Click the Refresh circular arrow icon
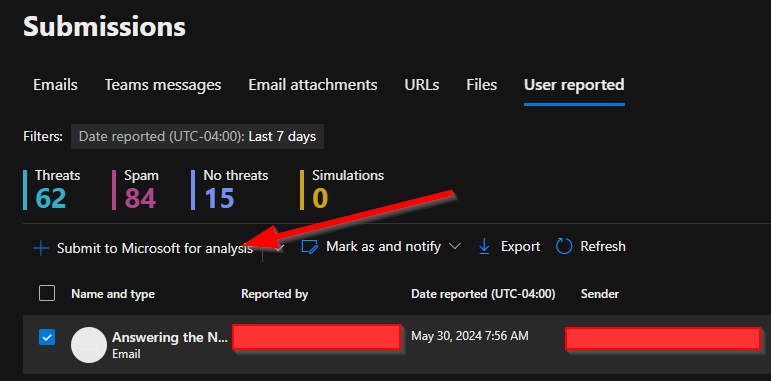 564,246
